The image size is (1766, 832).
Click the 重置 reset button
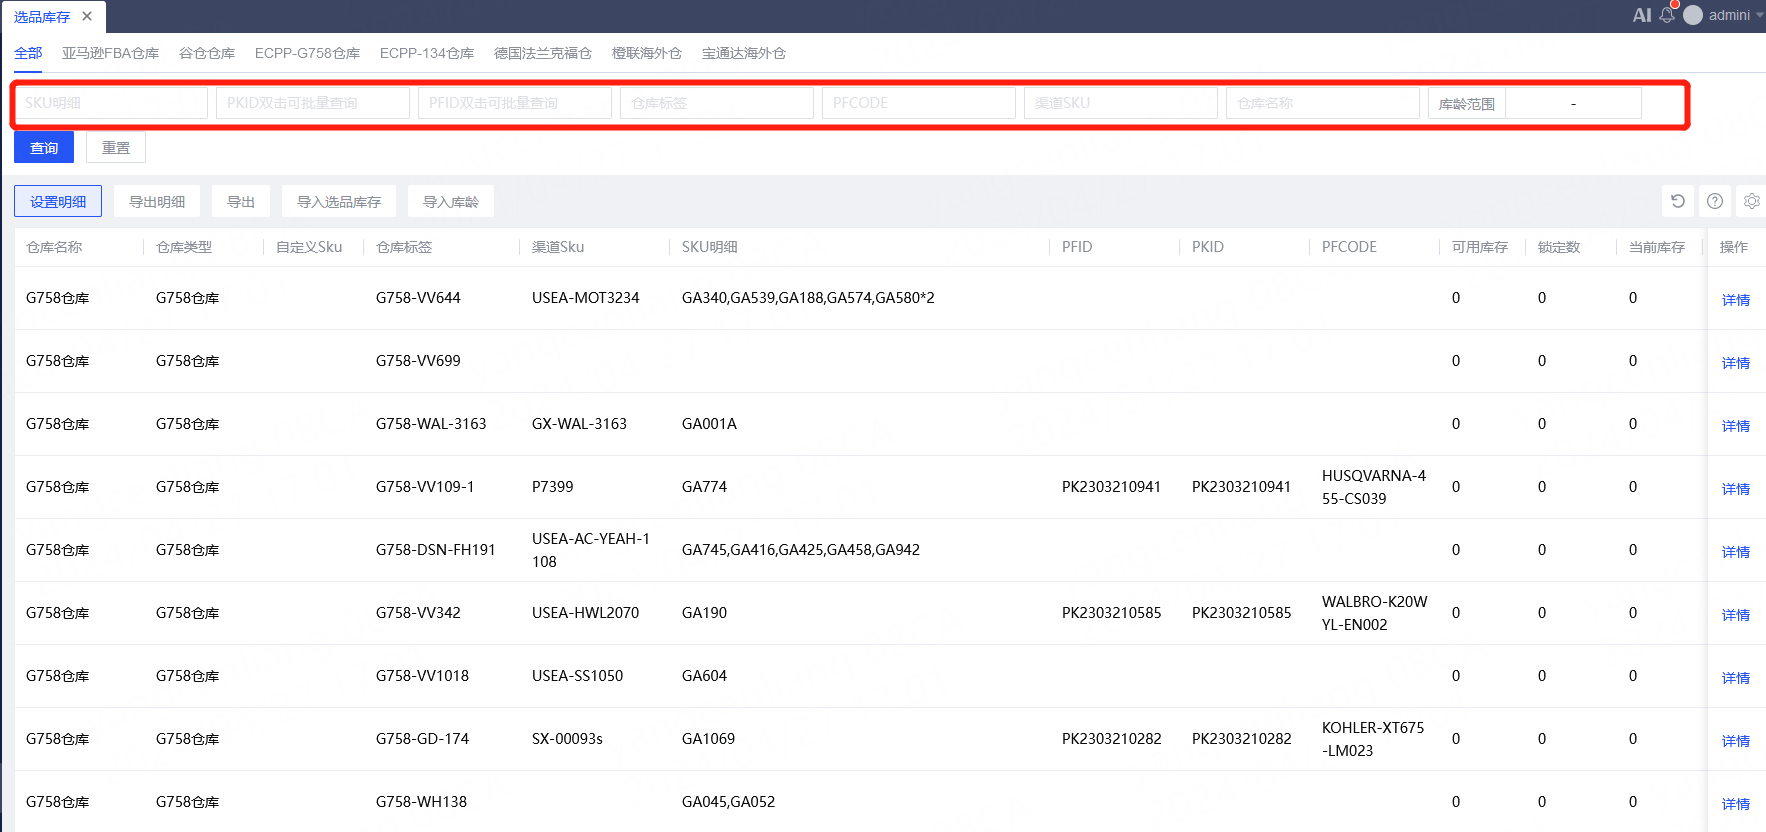pyautogui.click(x=116, y=148)
